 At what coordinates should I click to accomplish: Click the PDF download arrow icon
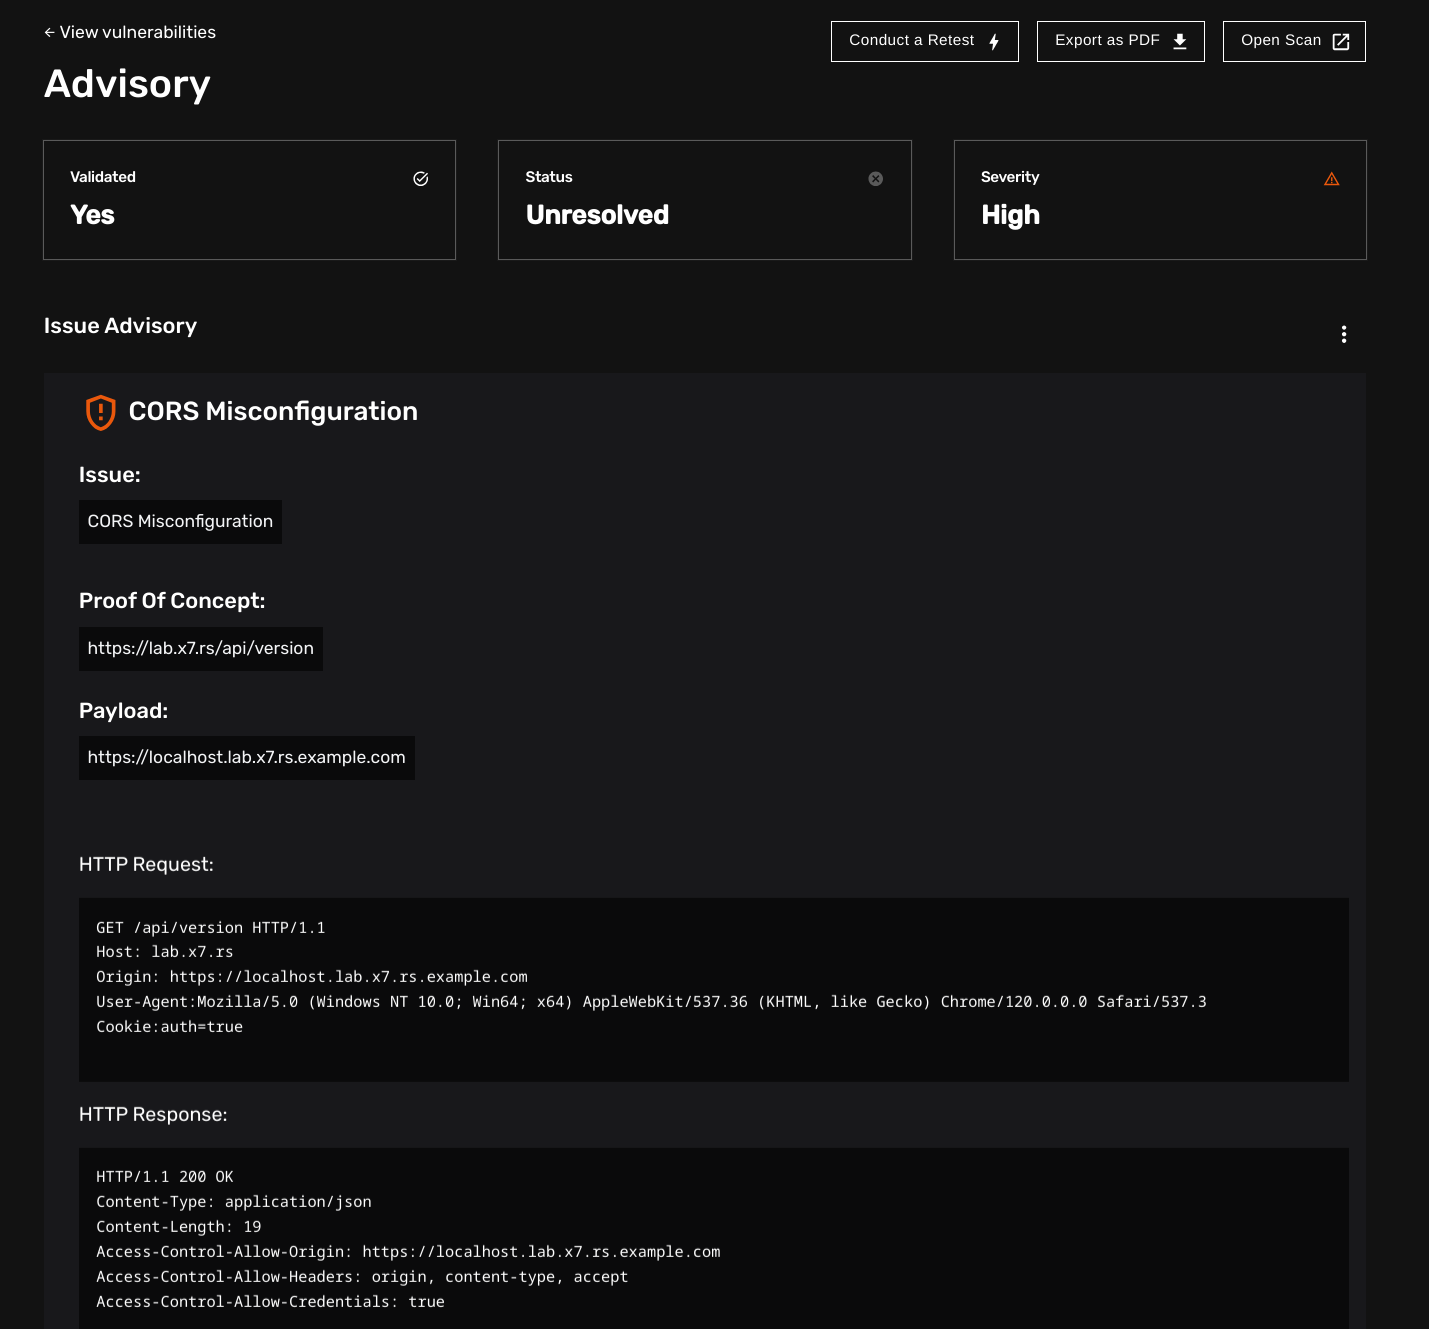pyautogui.click(x=1180, y=41)
